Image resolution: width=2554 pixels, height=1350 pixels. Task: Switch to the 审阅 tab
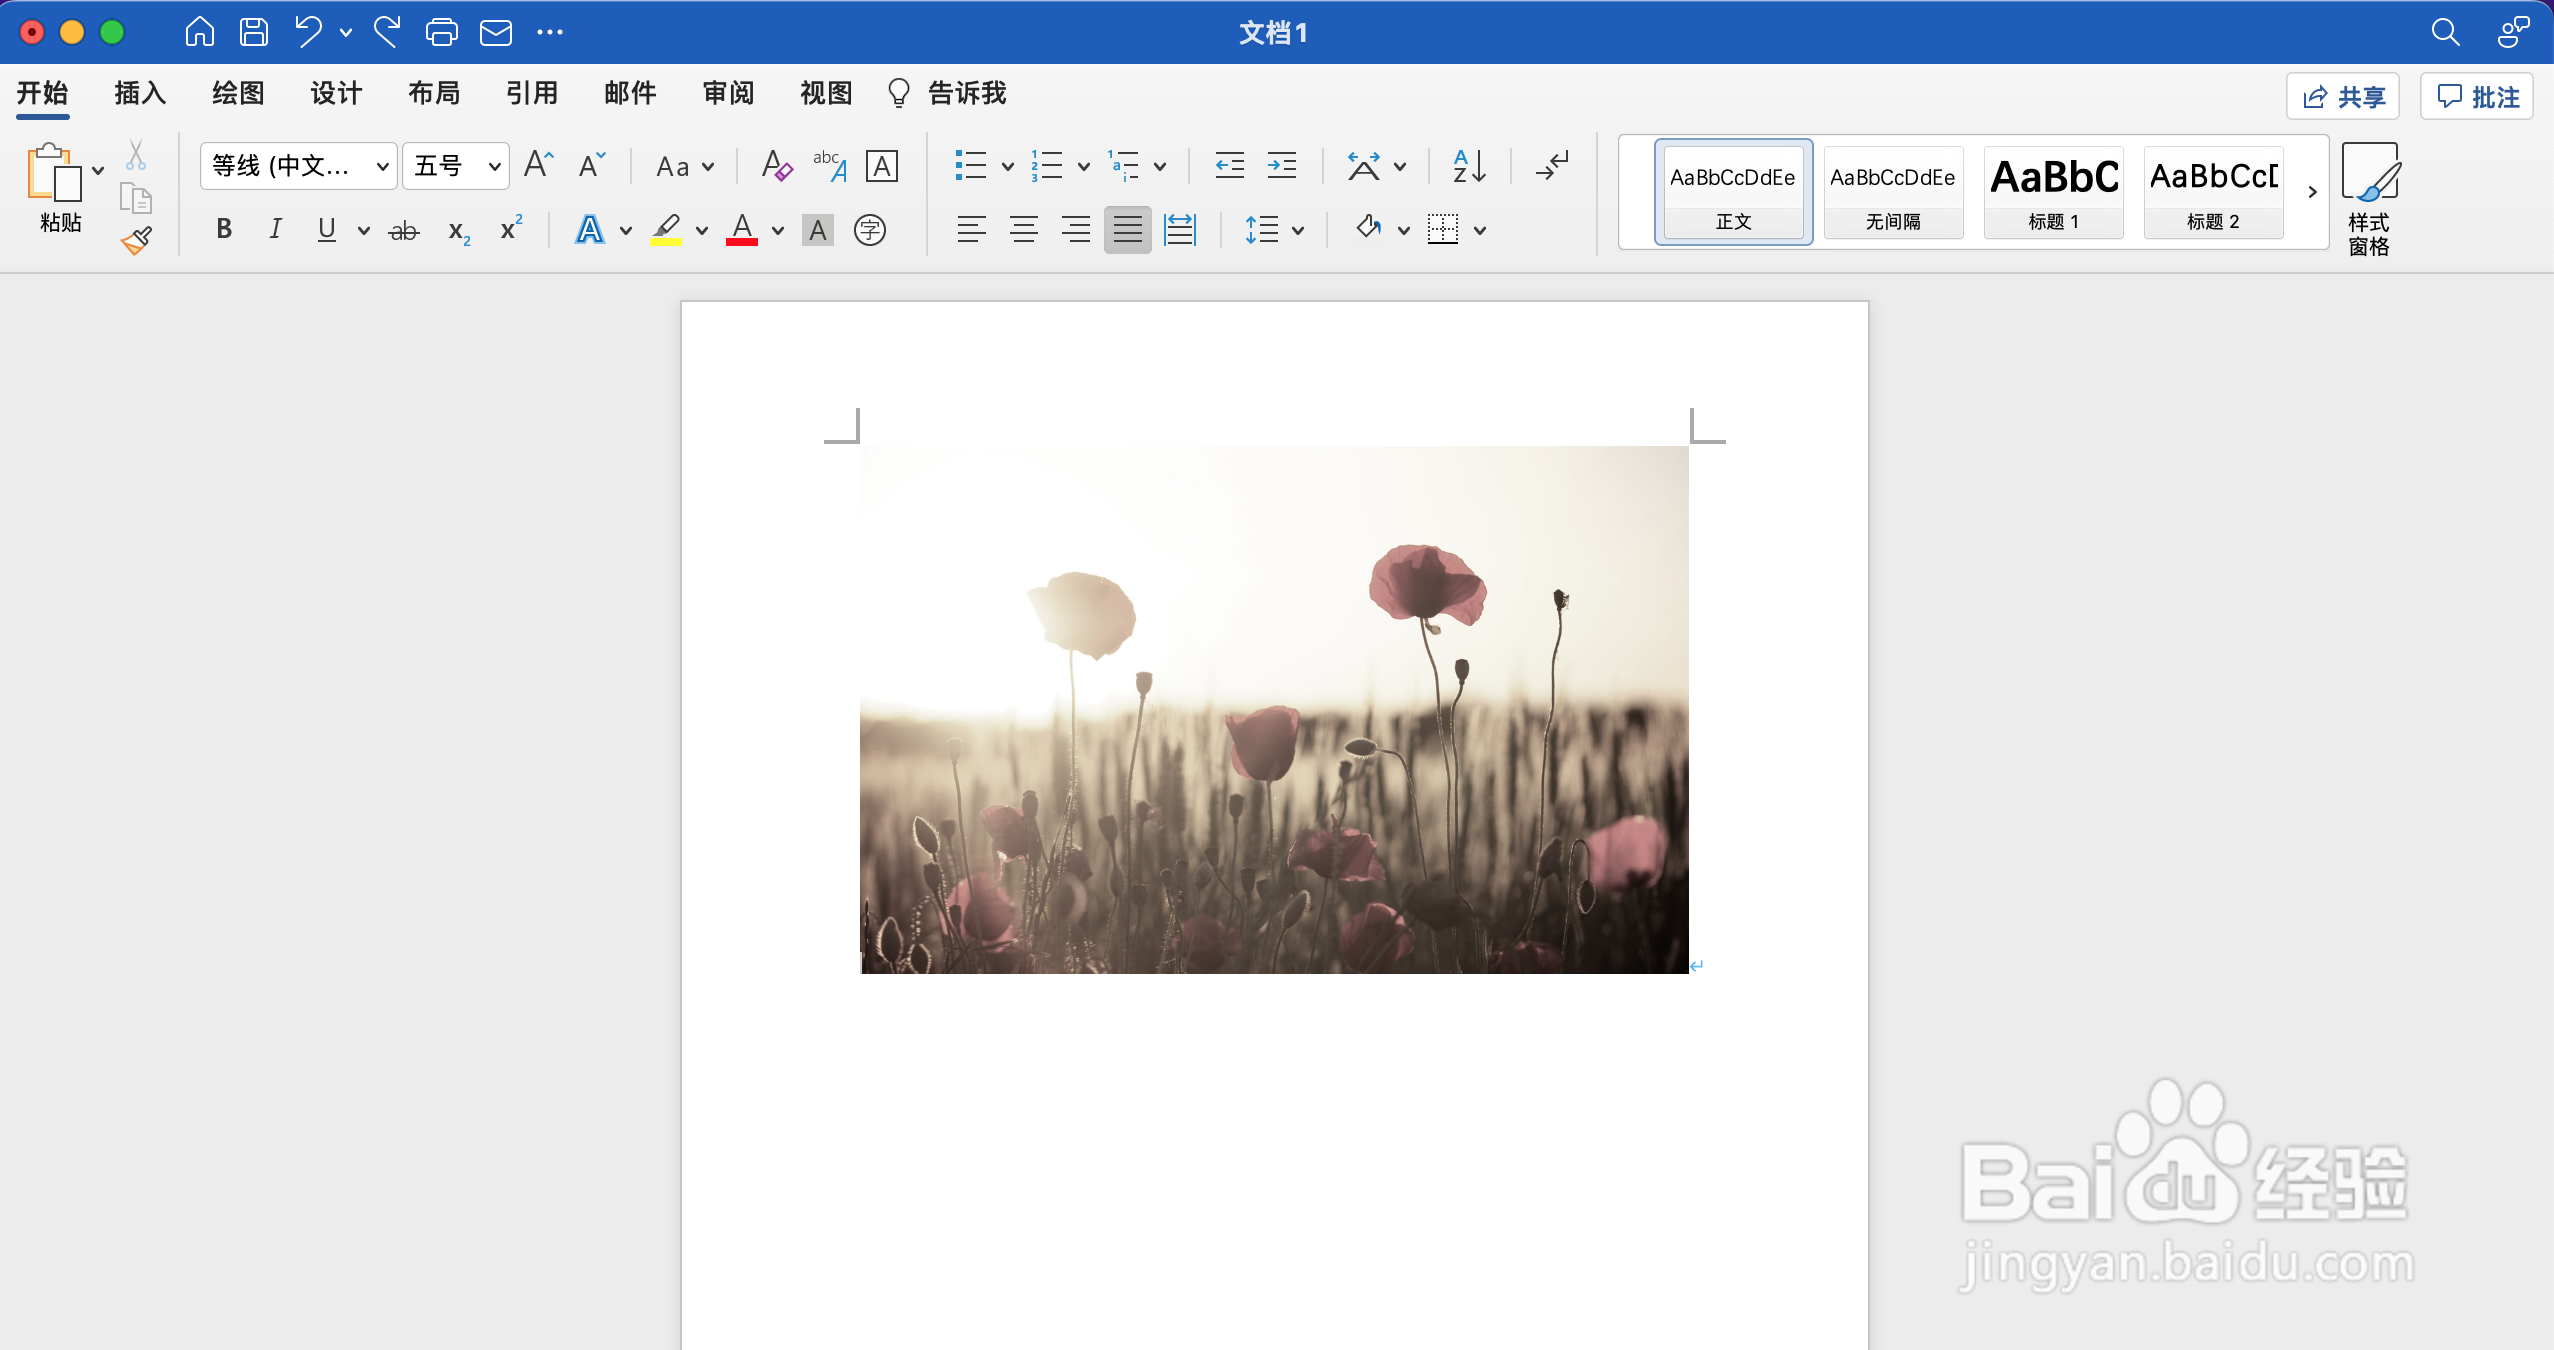(728, 93)
